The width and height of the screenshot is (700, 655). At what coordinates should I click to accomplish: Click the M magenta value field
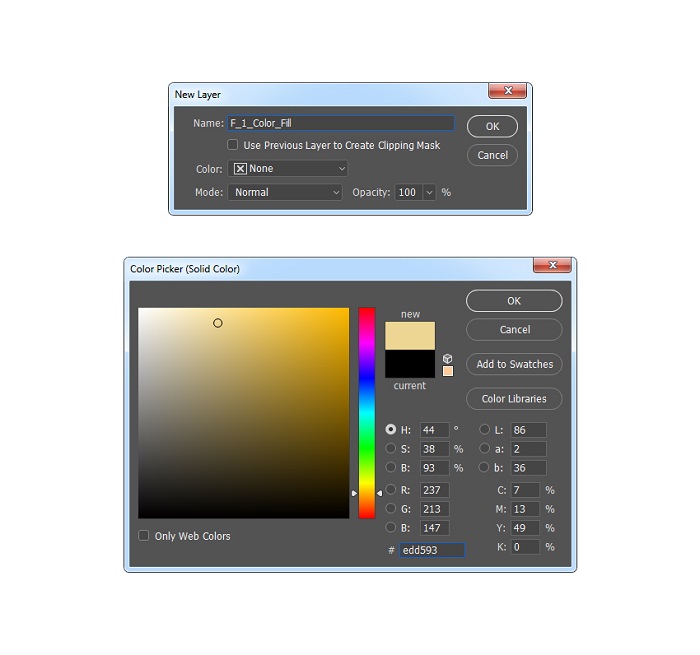[525, 509]
